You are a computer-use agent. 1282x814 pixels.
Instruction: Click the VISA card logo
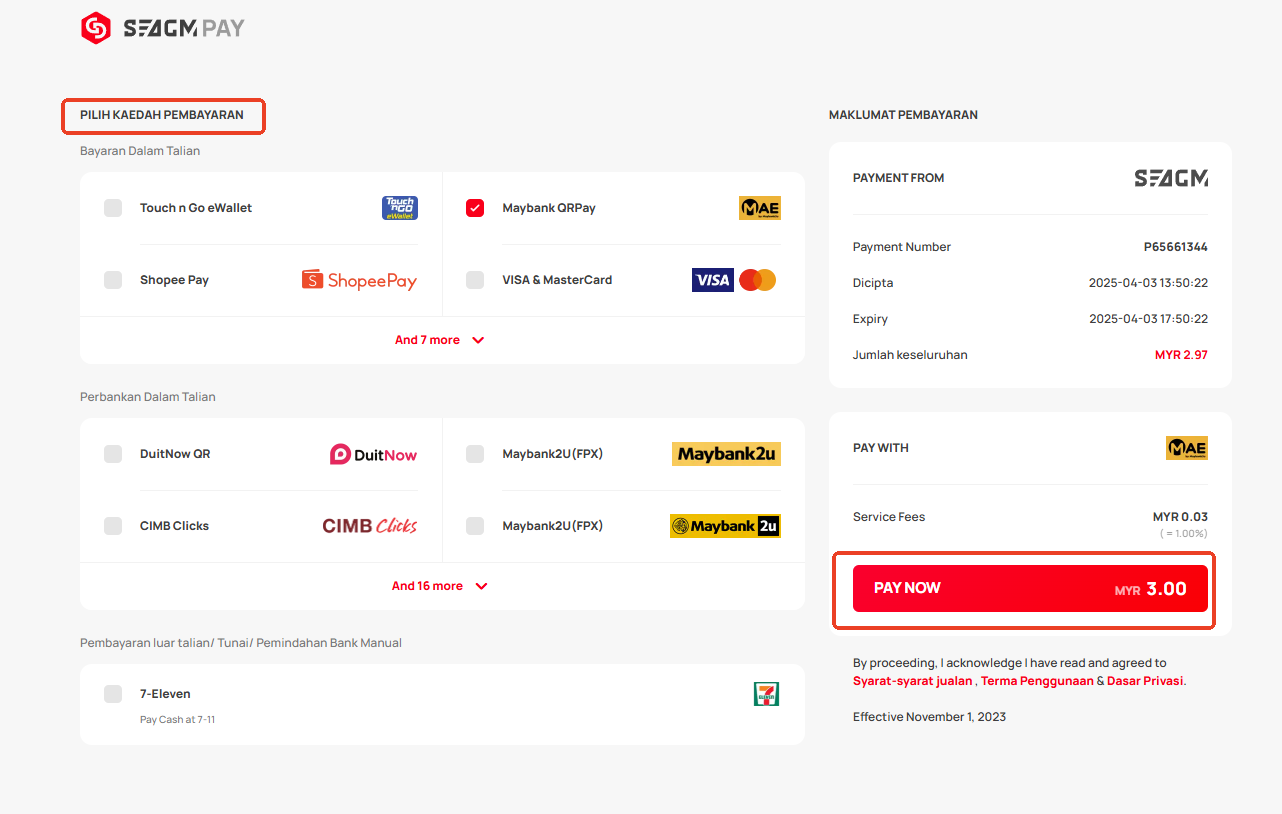(713, 280)
